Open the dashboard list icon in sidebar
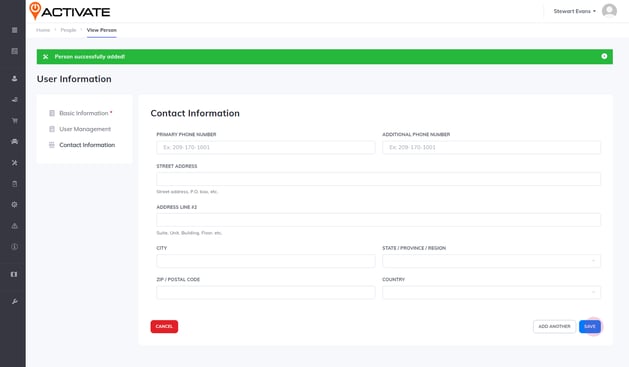The image size is (629, 367). [14, 51]
